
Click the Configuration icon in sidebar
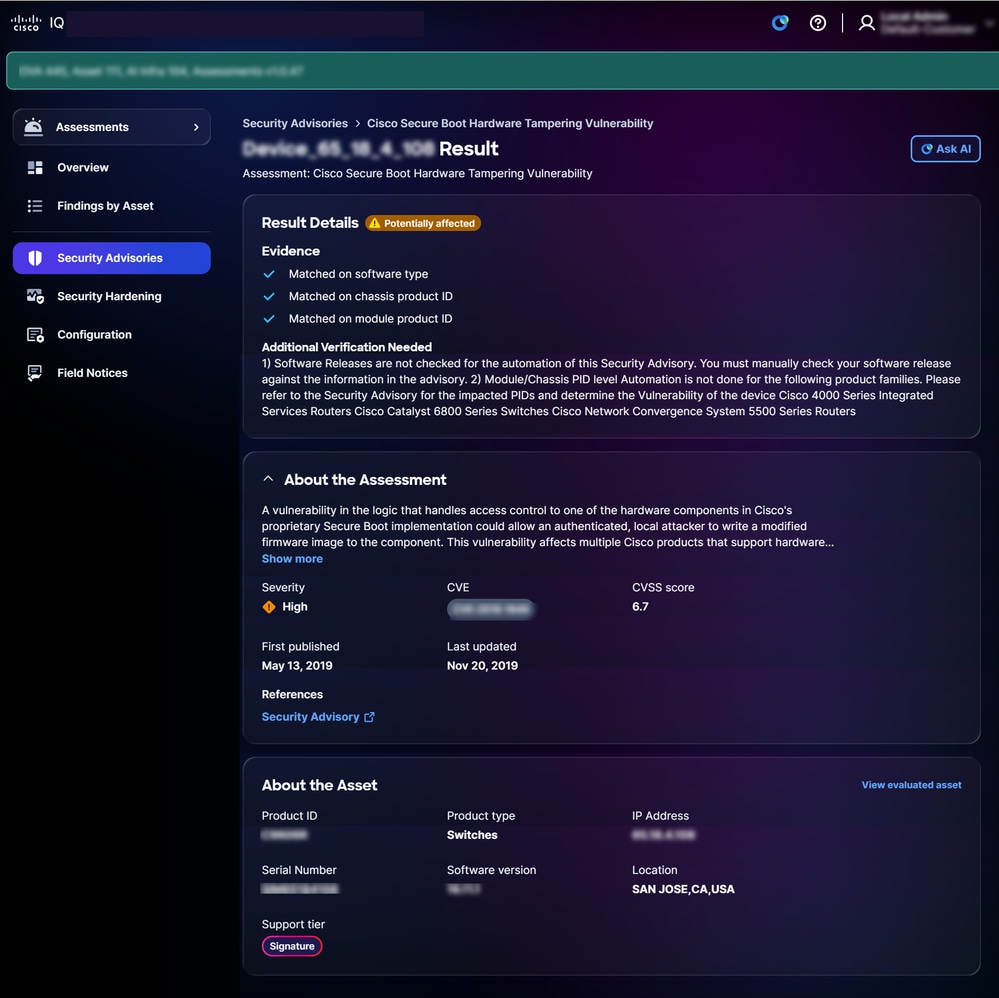point(35,335)
